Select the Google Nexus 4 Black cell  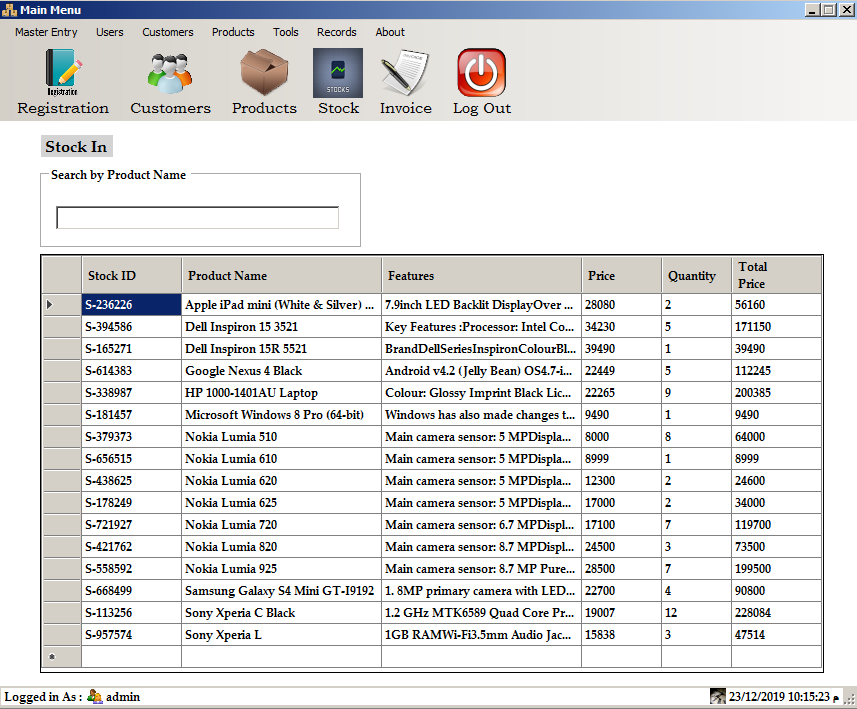click(281, 371)
